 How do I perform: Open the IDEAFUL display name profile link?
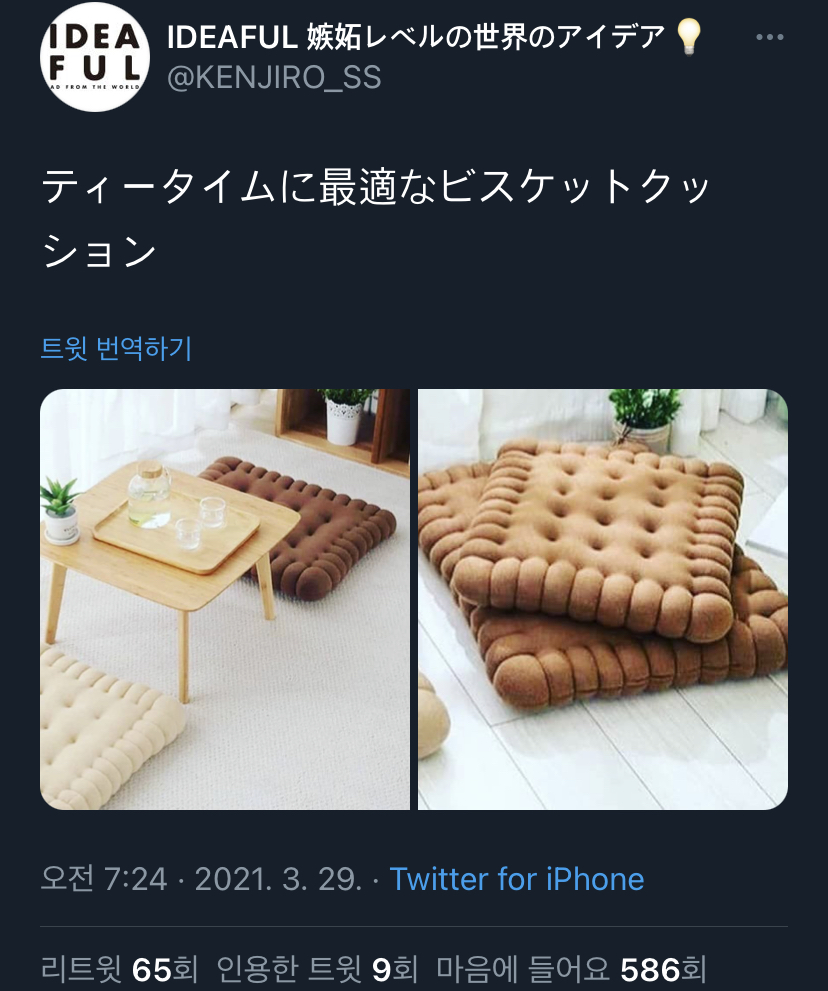(x=416, y=37)
